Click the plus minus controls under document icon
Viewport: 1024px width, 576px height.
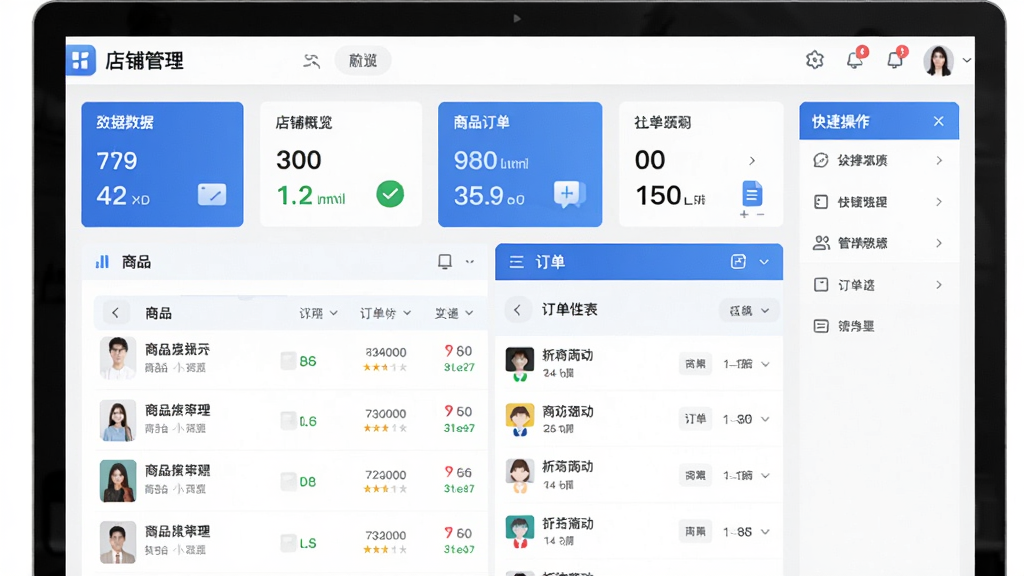tap(752, 214)
